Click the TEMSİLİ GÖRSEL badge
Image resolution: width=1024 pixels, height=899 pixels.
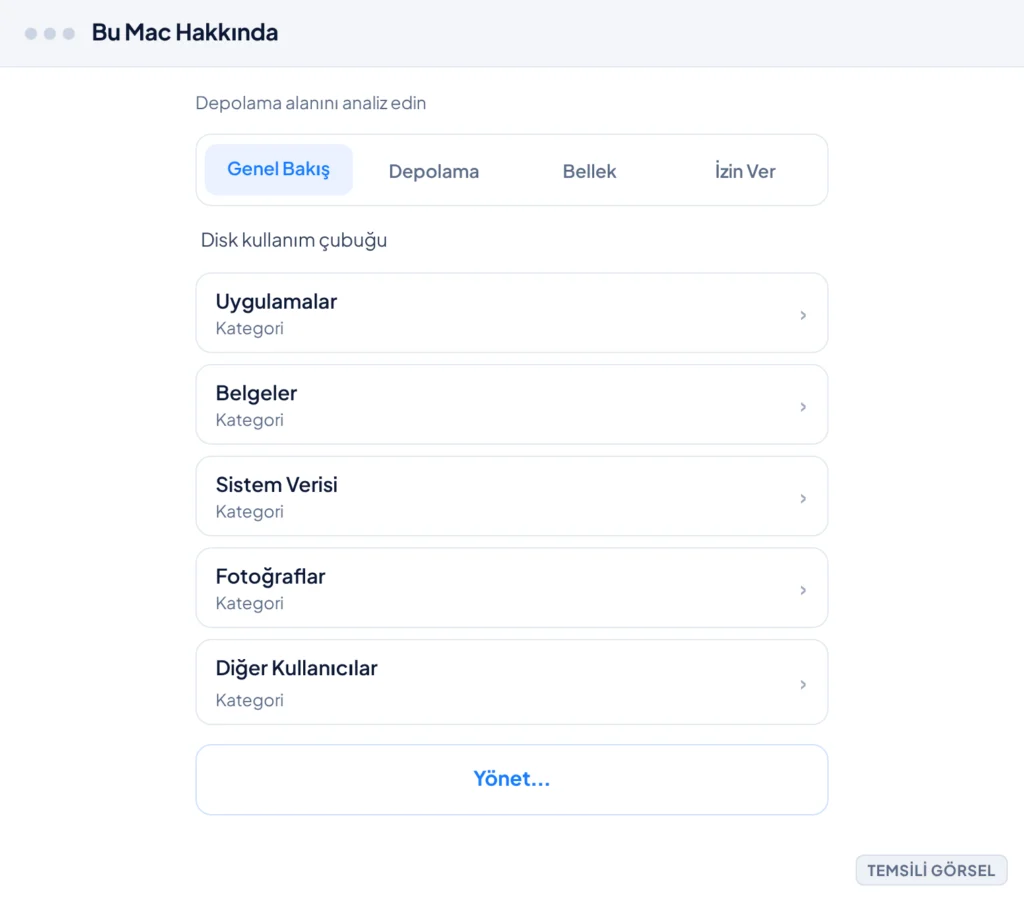931,870
